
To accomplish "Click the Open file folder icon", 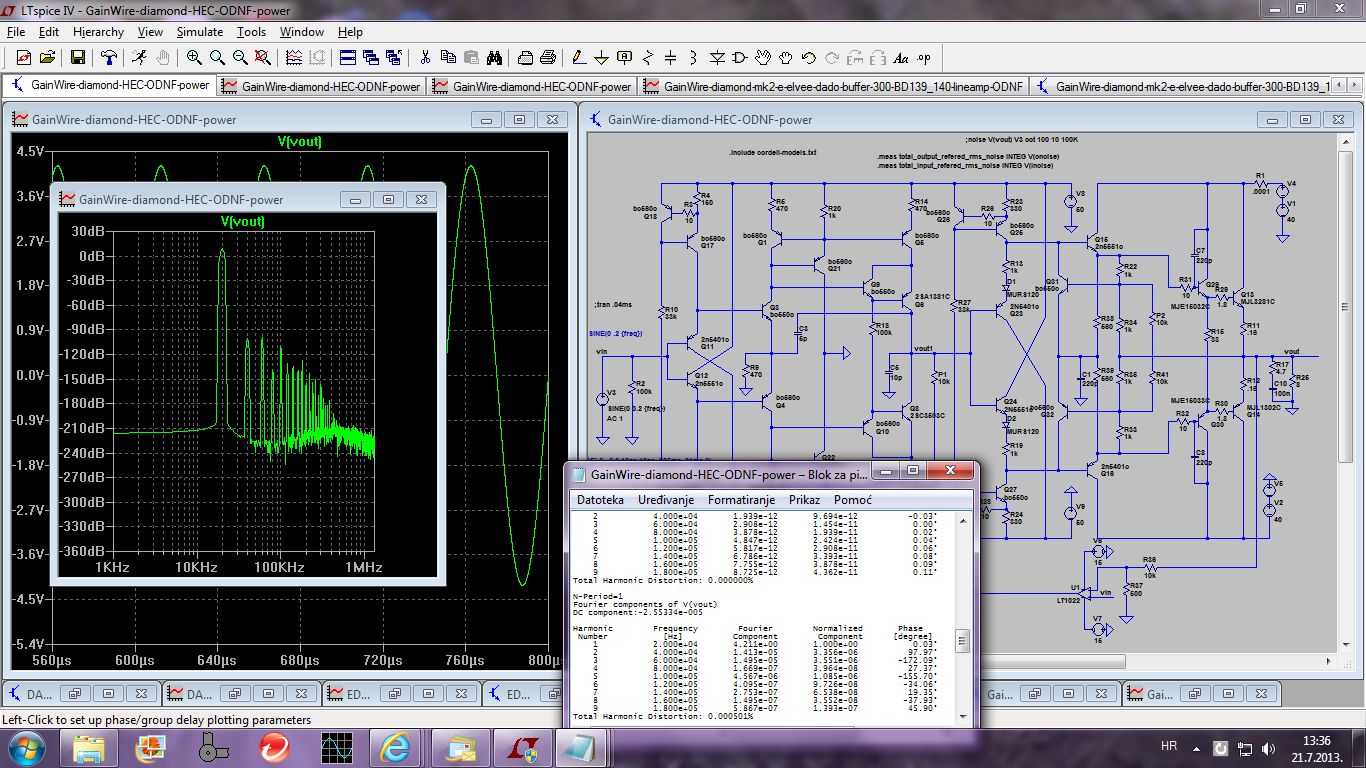I will coord(46,57).
